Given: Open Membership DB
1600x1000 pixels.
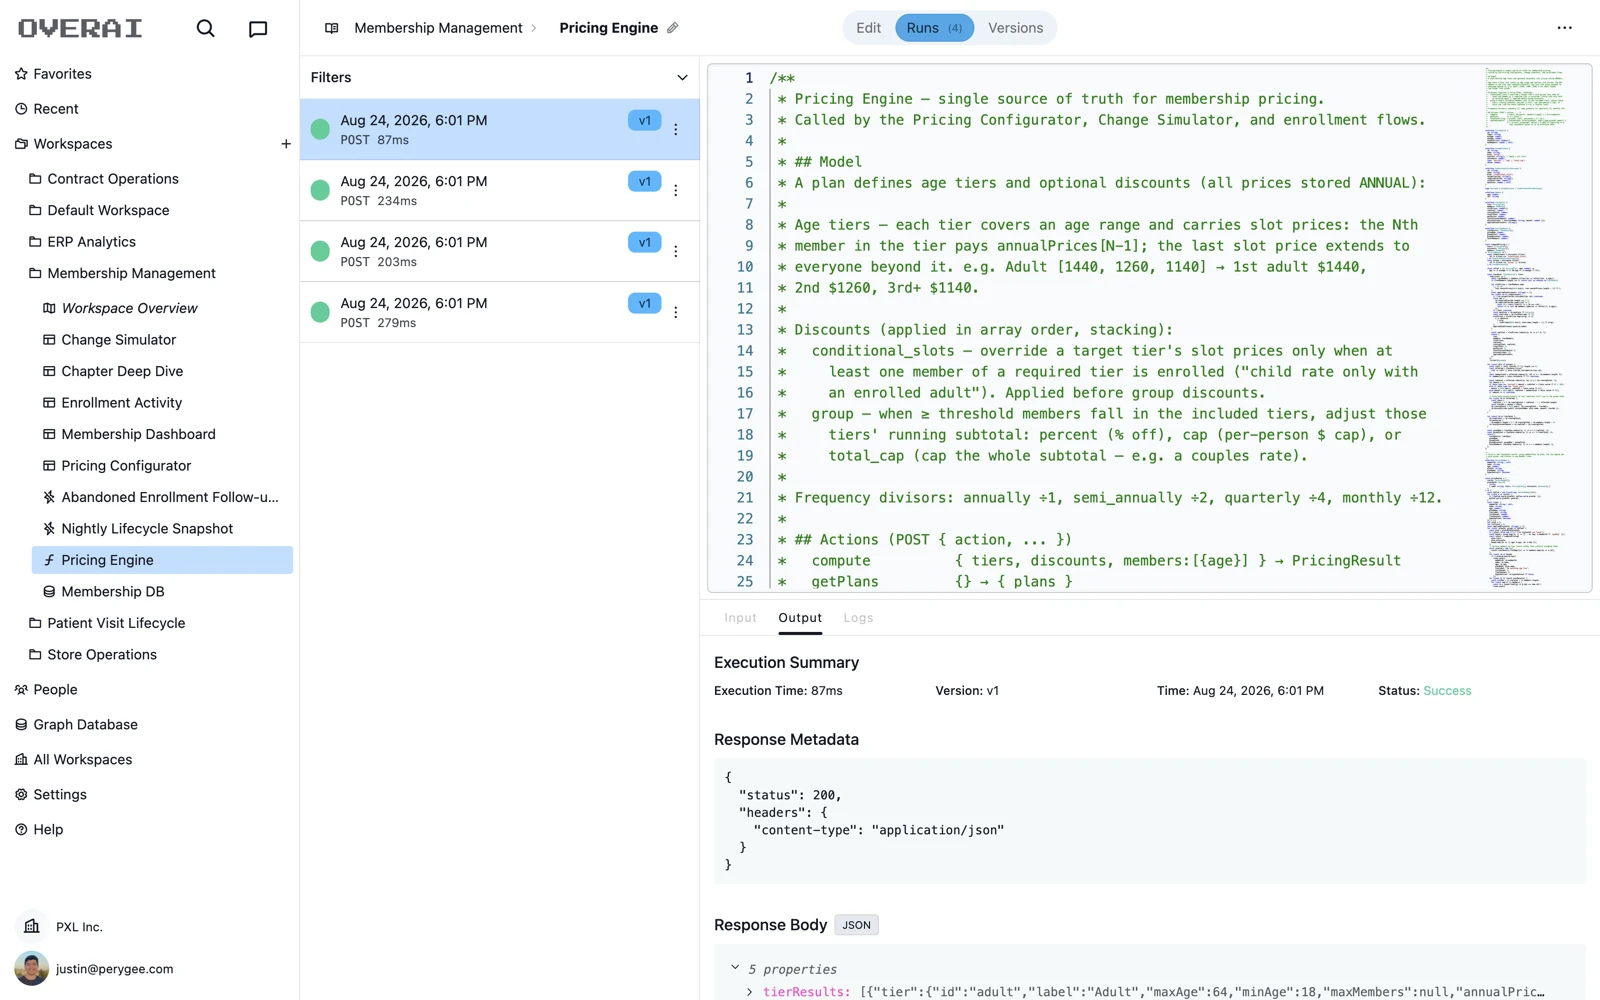Looking at the screenshot, I should point(112,592).
